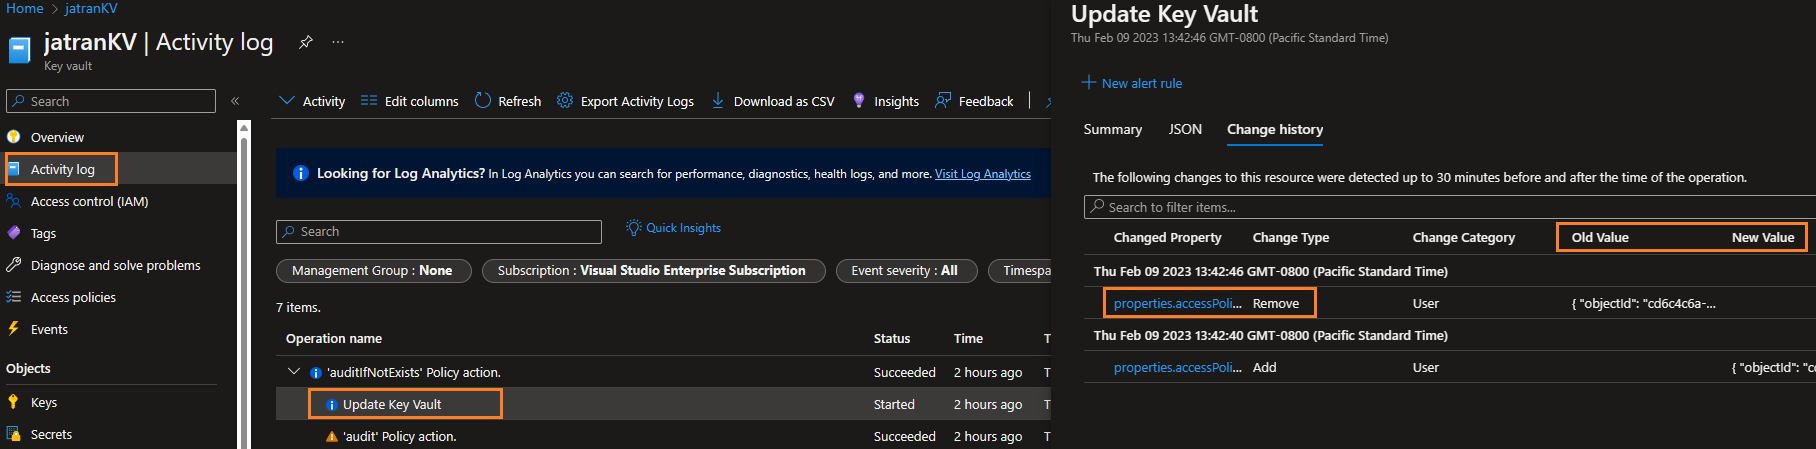Click Export Activity Logs
Screen dimensions: 1816x449
(625, 101)
